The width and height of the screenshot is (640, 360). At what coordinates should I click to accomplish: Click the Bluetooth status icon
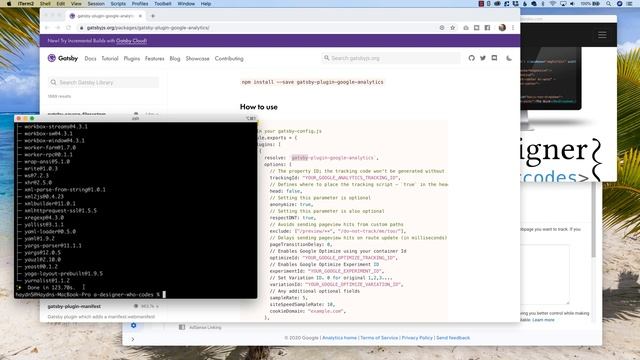click(543, 4)
